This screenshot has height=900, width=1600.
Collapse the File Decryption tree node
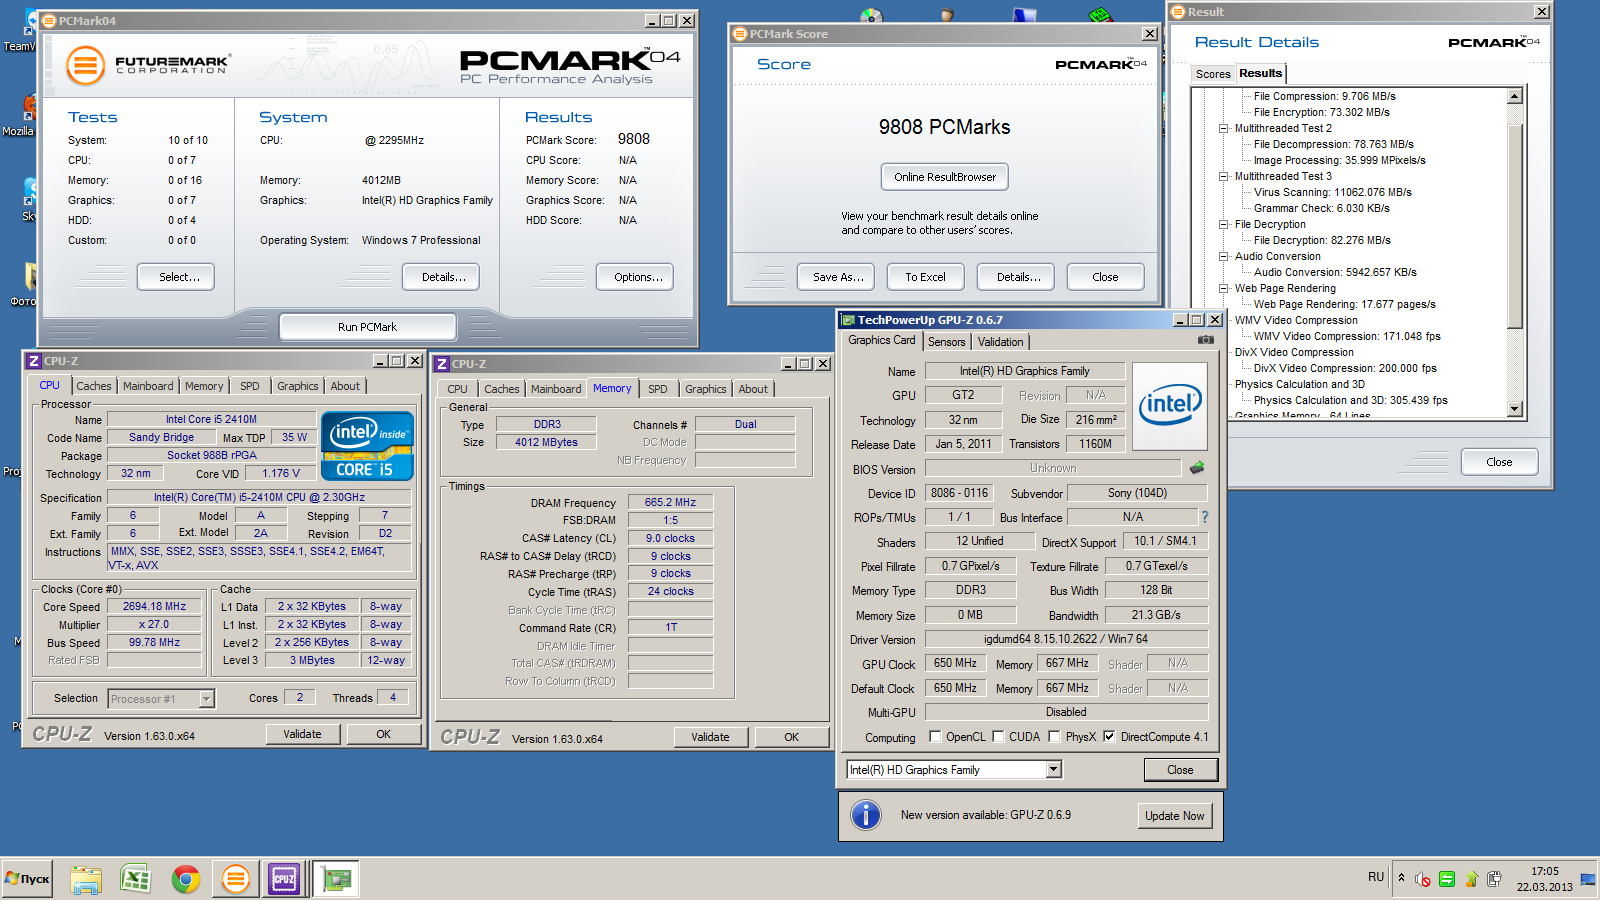[1223, 224]
